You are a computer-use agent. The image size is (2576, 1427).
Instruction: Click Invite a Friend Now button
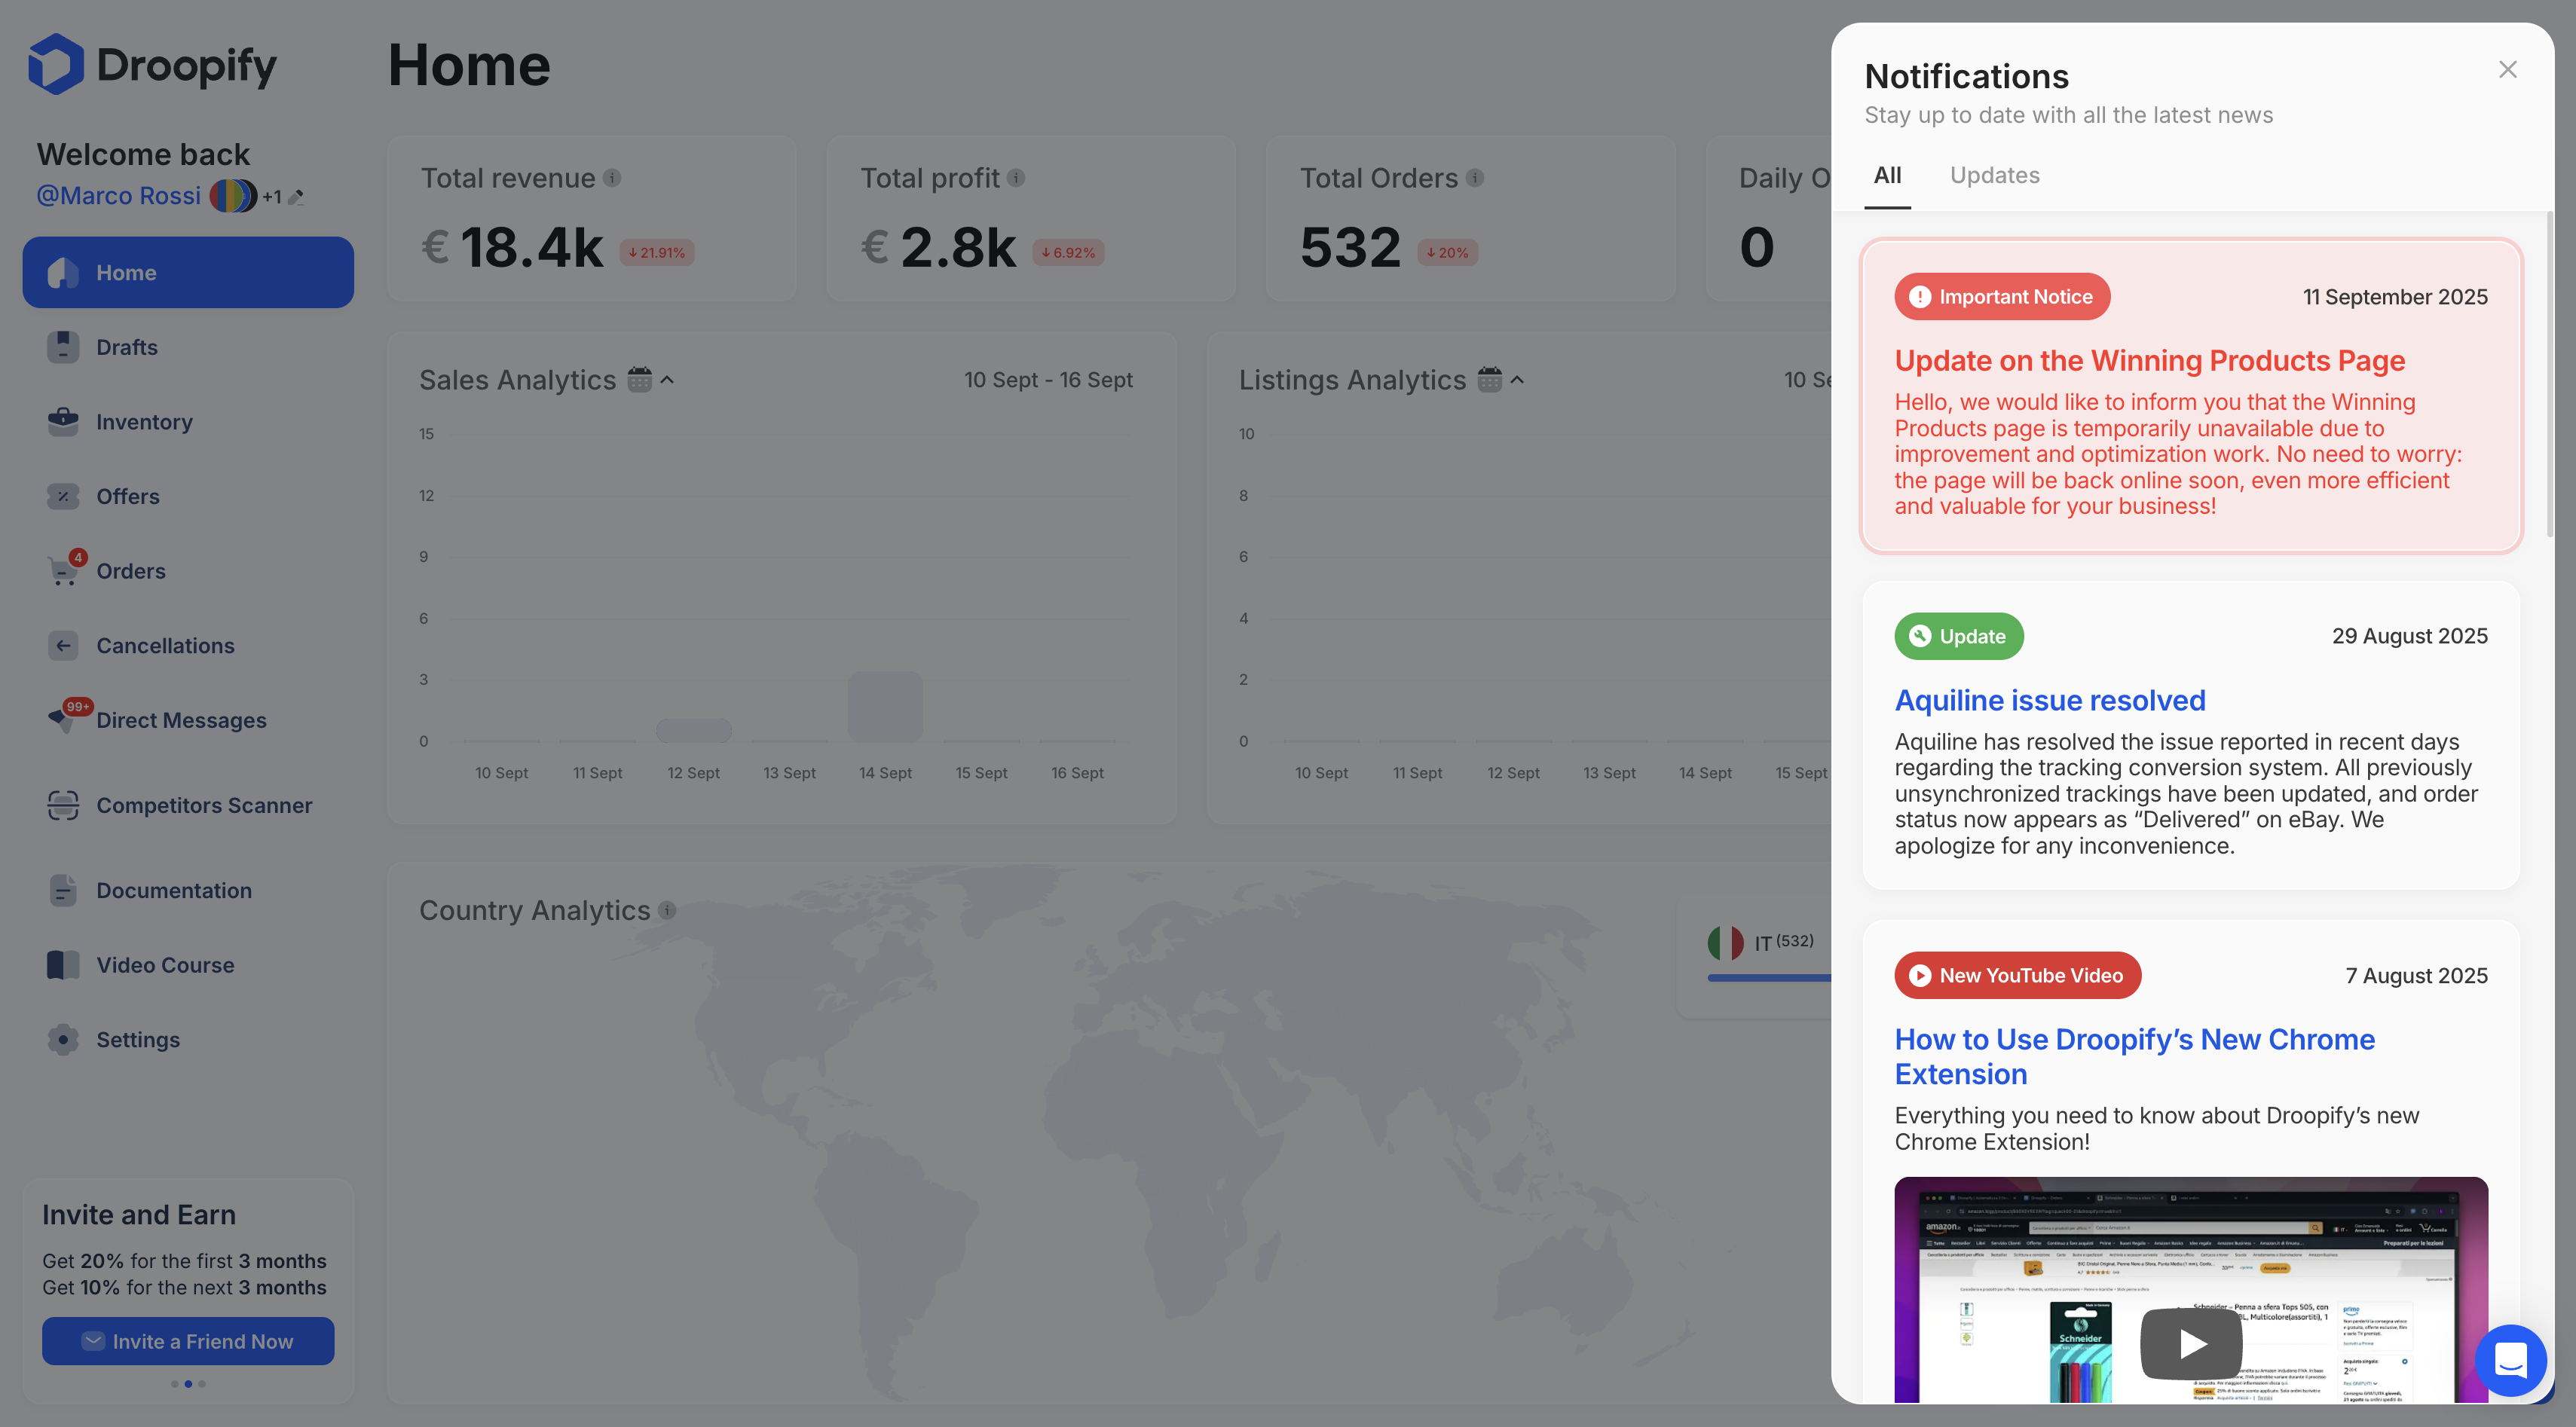pyautogui.click(x=188, y=1341)
